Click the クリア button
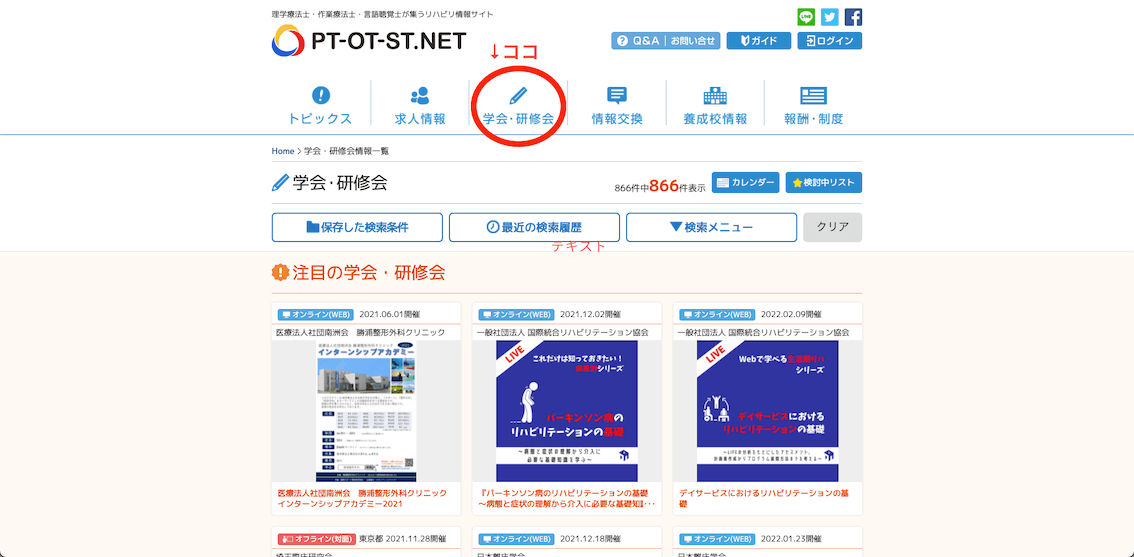 (x=832, y=227)
